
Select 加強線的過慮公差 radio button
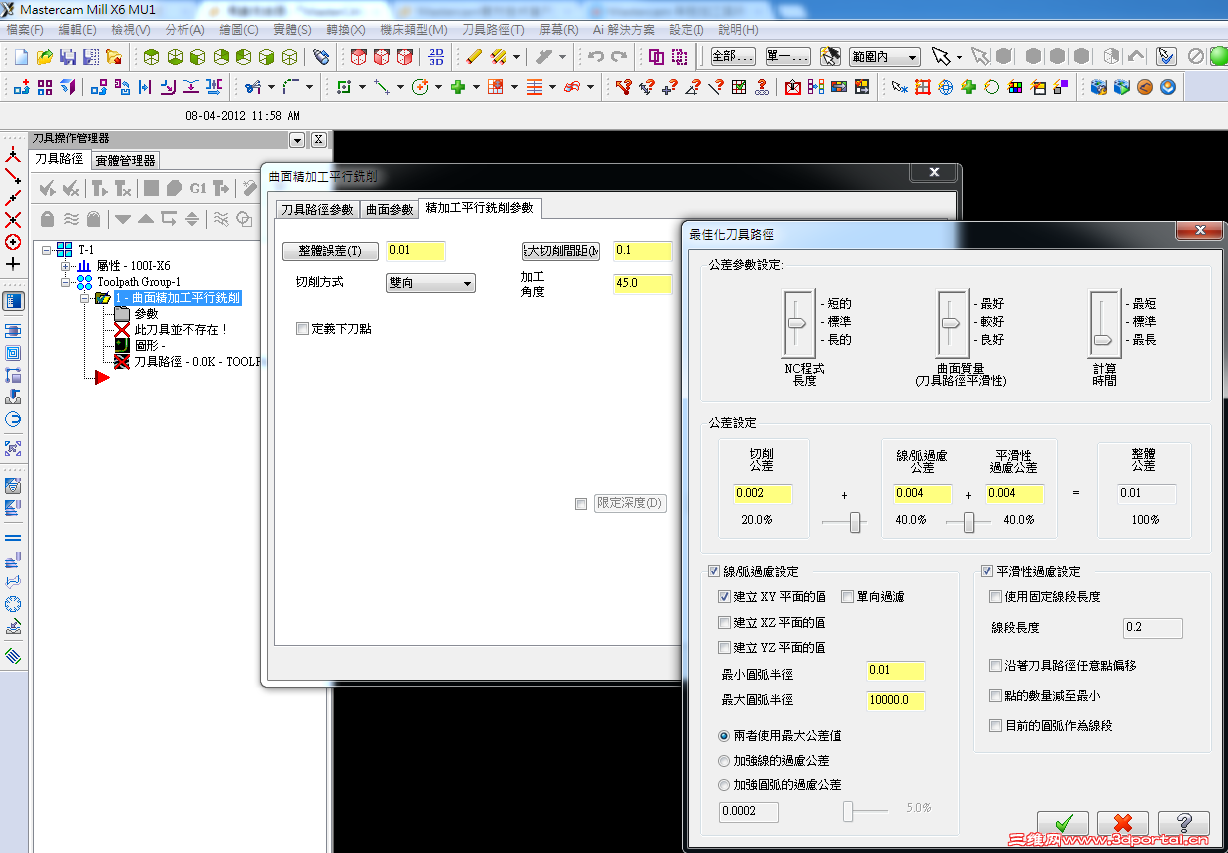[x=725, y=760]
